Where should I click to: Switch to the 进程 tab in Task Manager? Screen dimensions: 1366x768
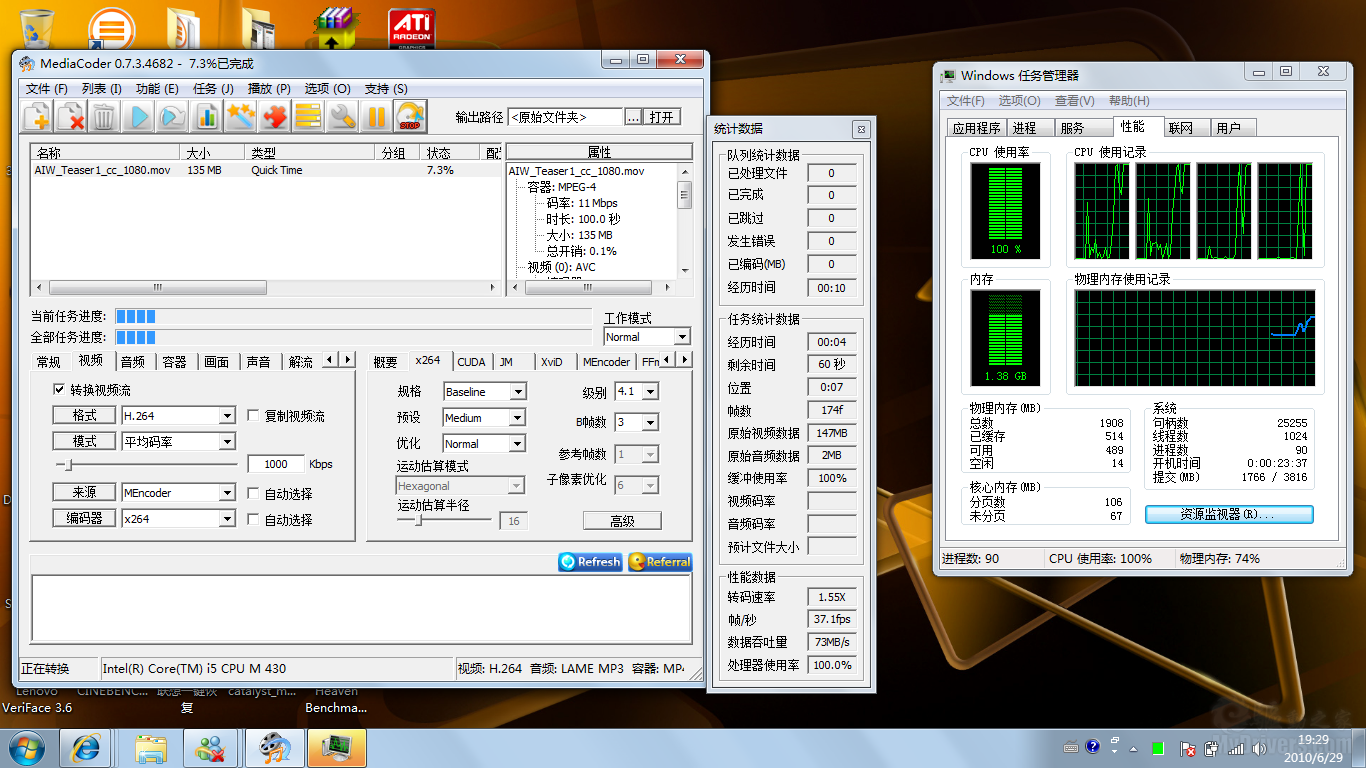click(1024, 128)
